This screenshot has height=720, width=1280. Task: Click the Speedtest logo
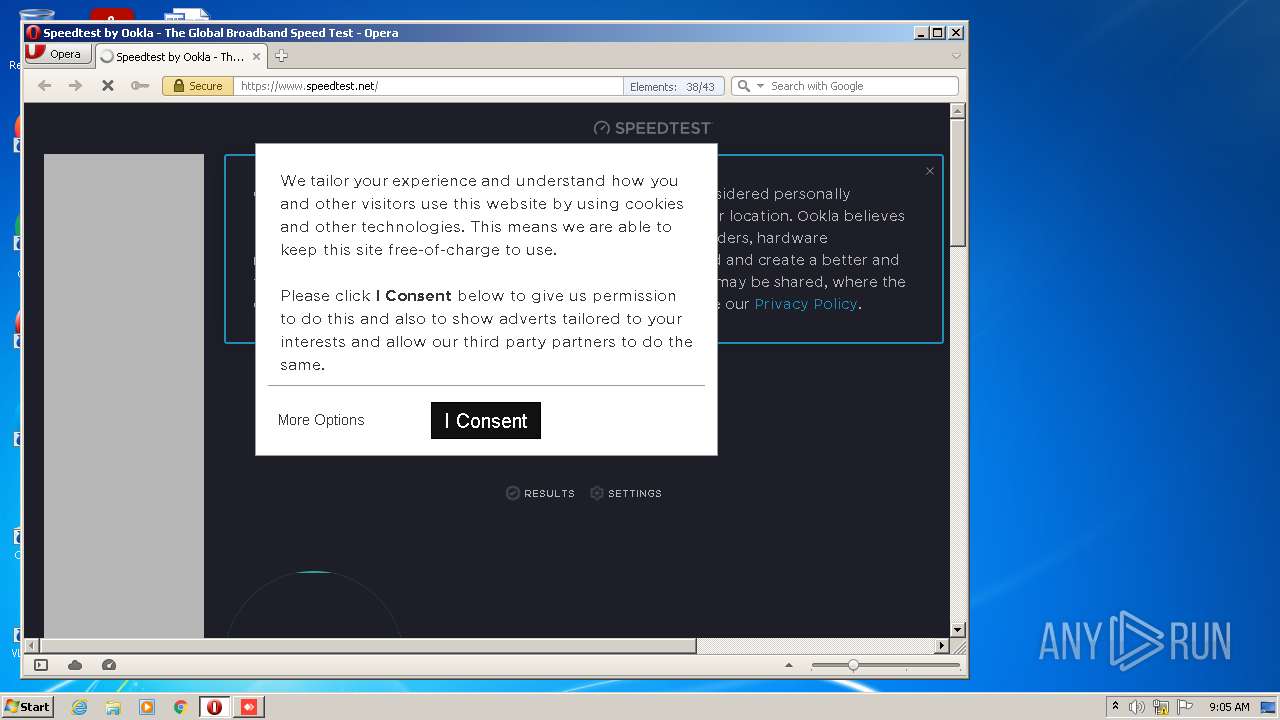[x=652, y=128]
